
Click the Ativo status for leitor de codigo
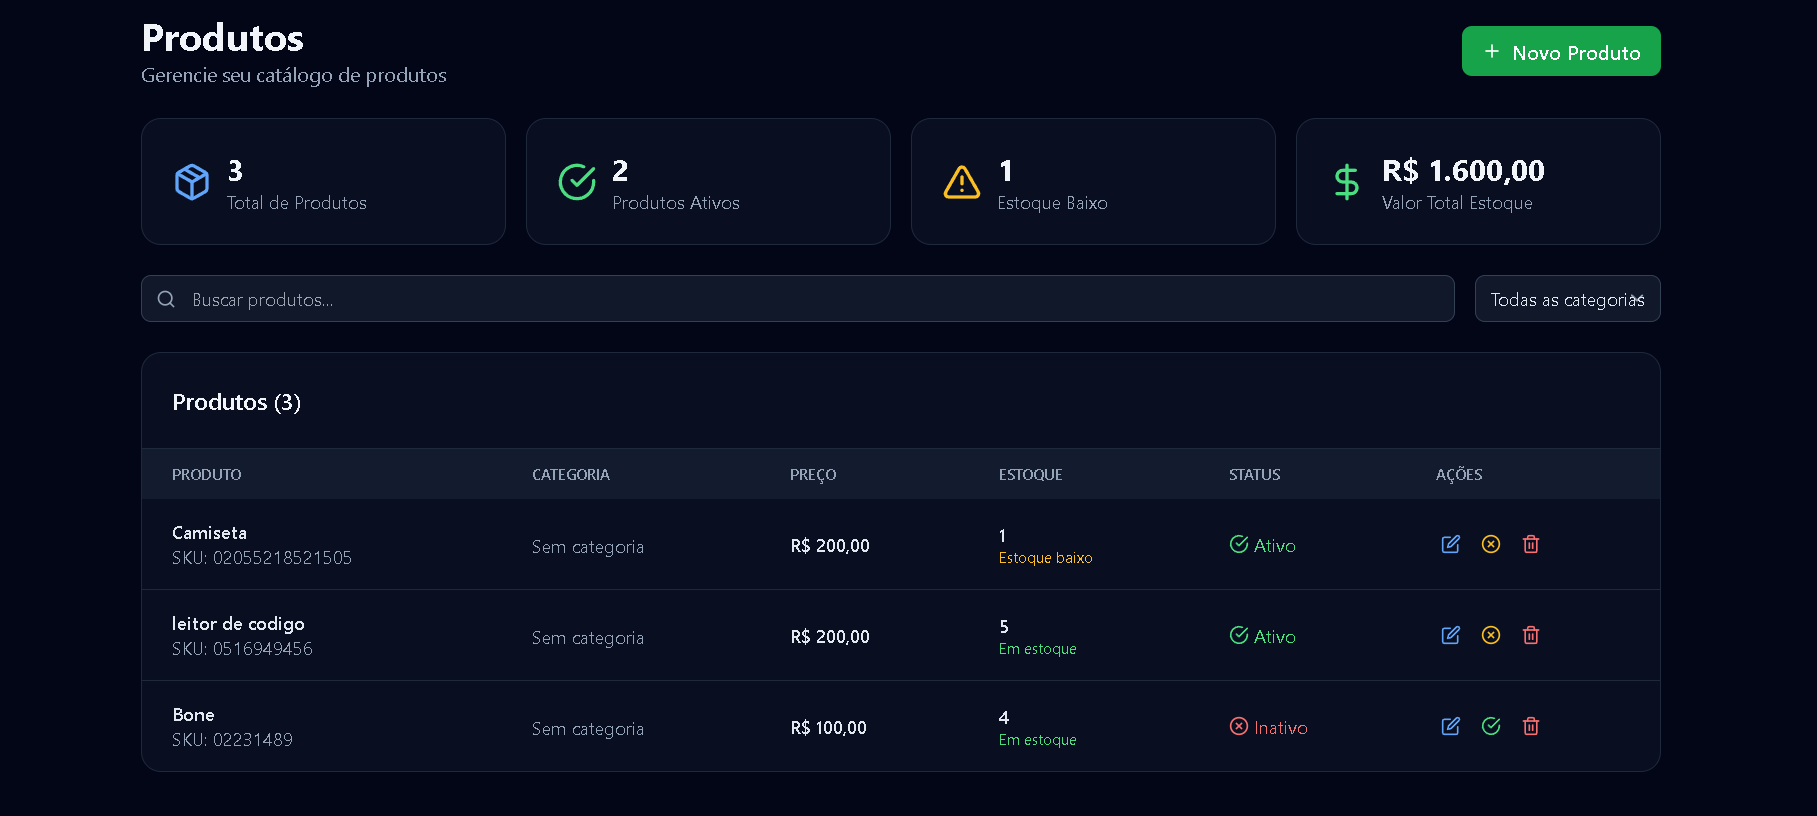click(x=1262, y=636)
